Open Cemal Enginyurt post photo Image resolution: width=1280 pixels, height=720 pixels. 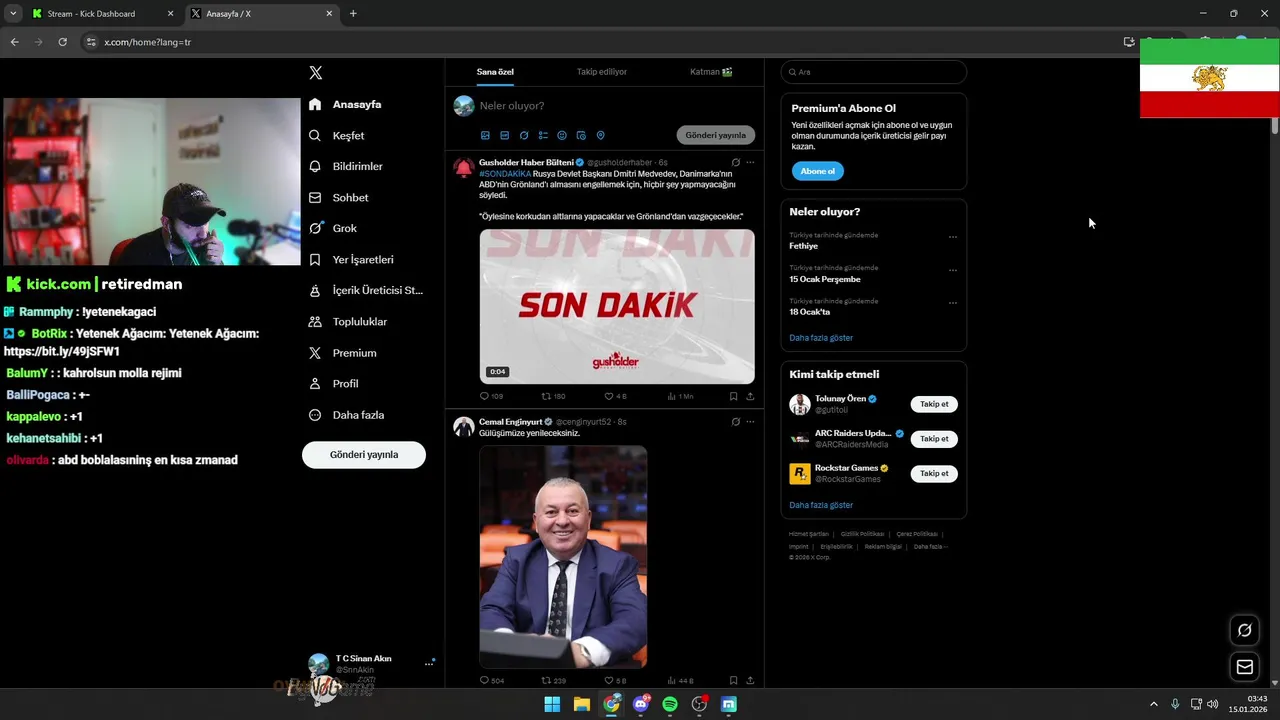(563, 557)
